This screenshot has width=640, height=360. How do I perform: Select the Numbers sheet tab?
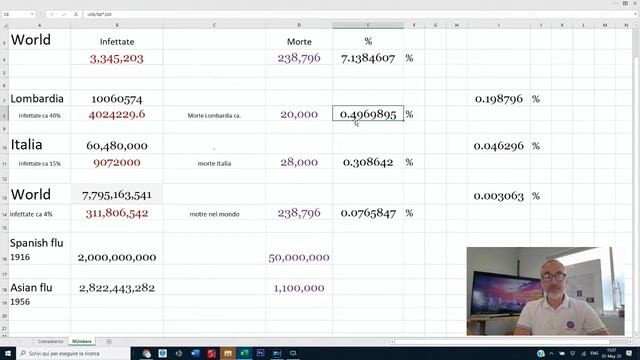point(82,342)
